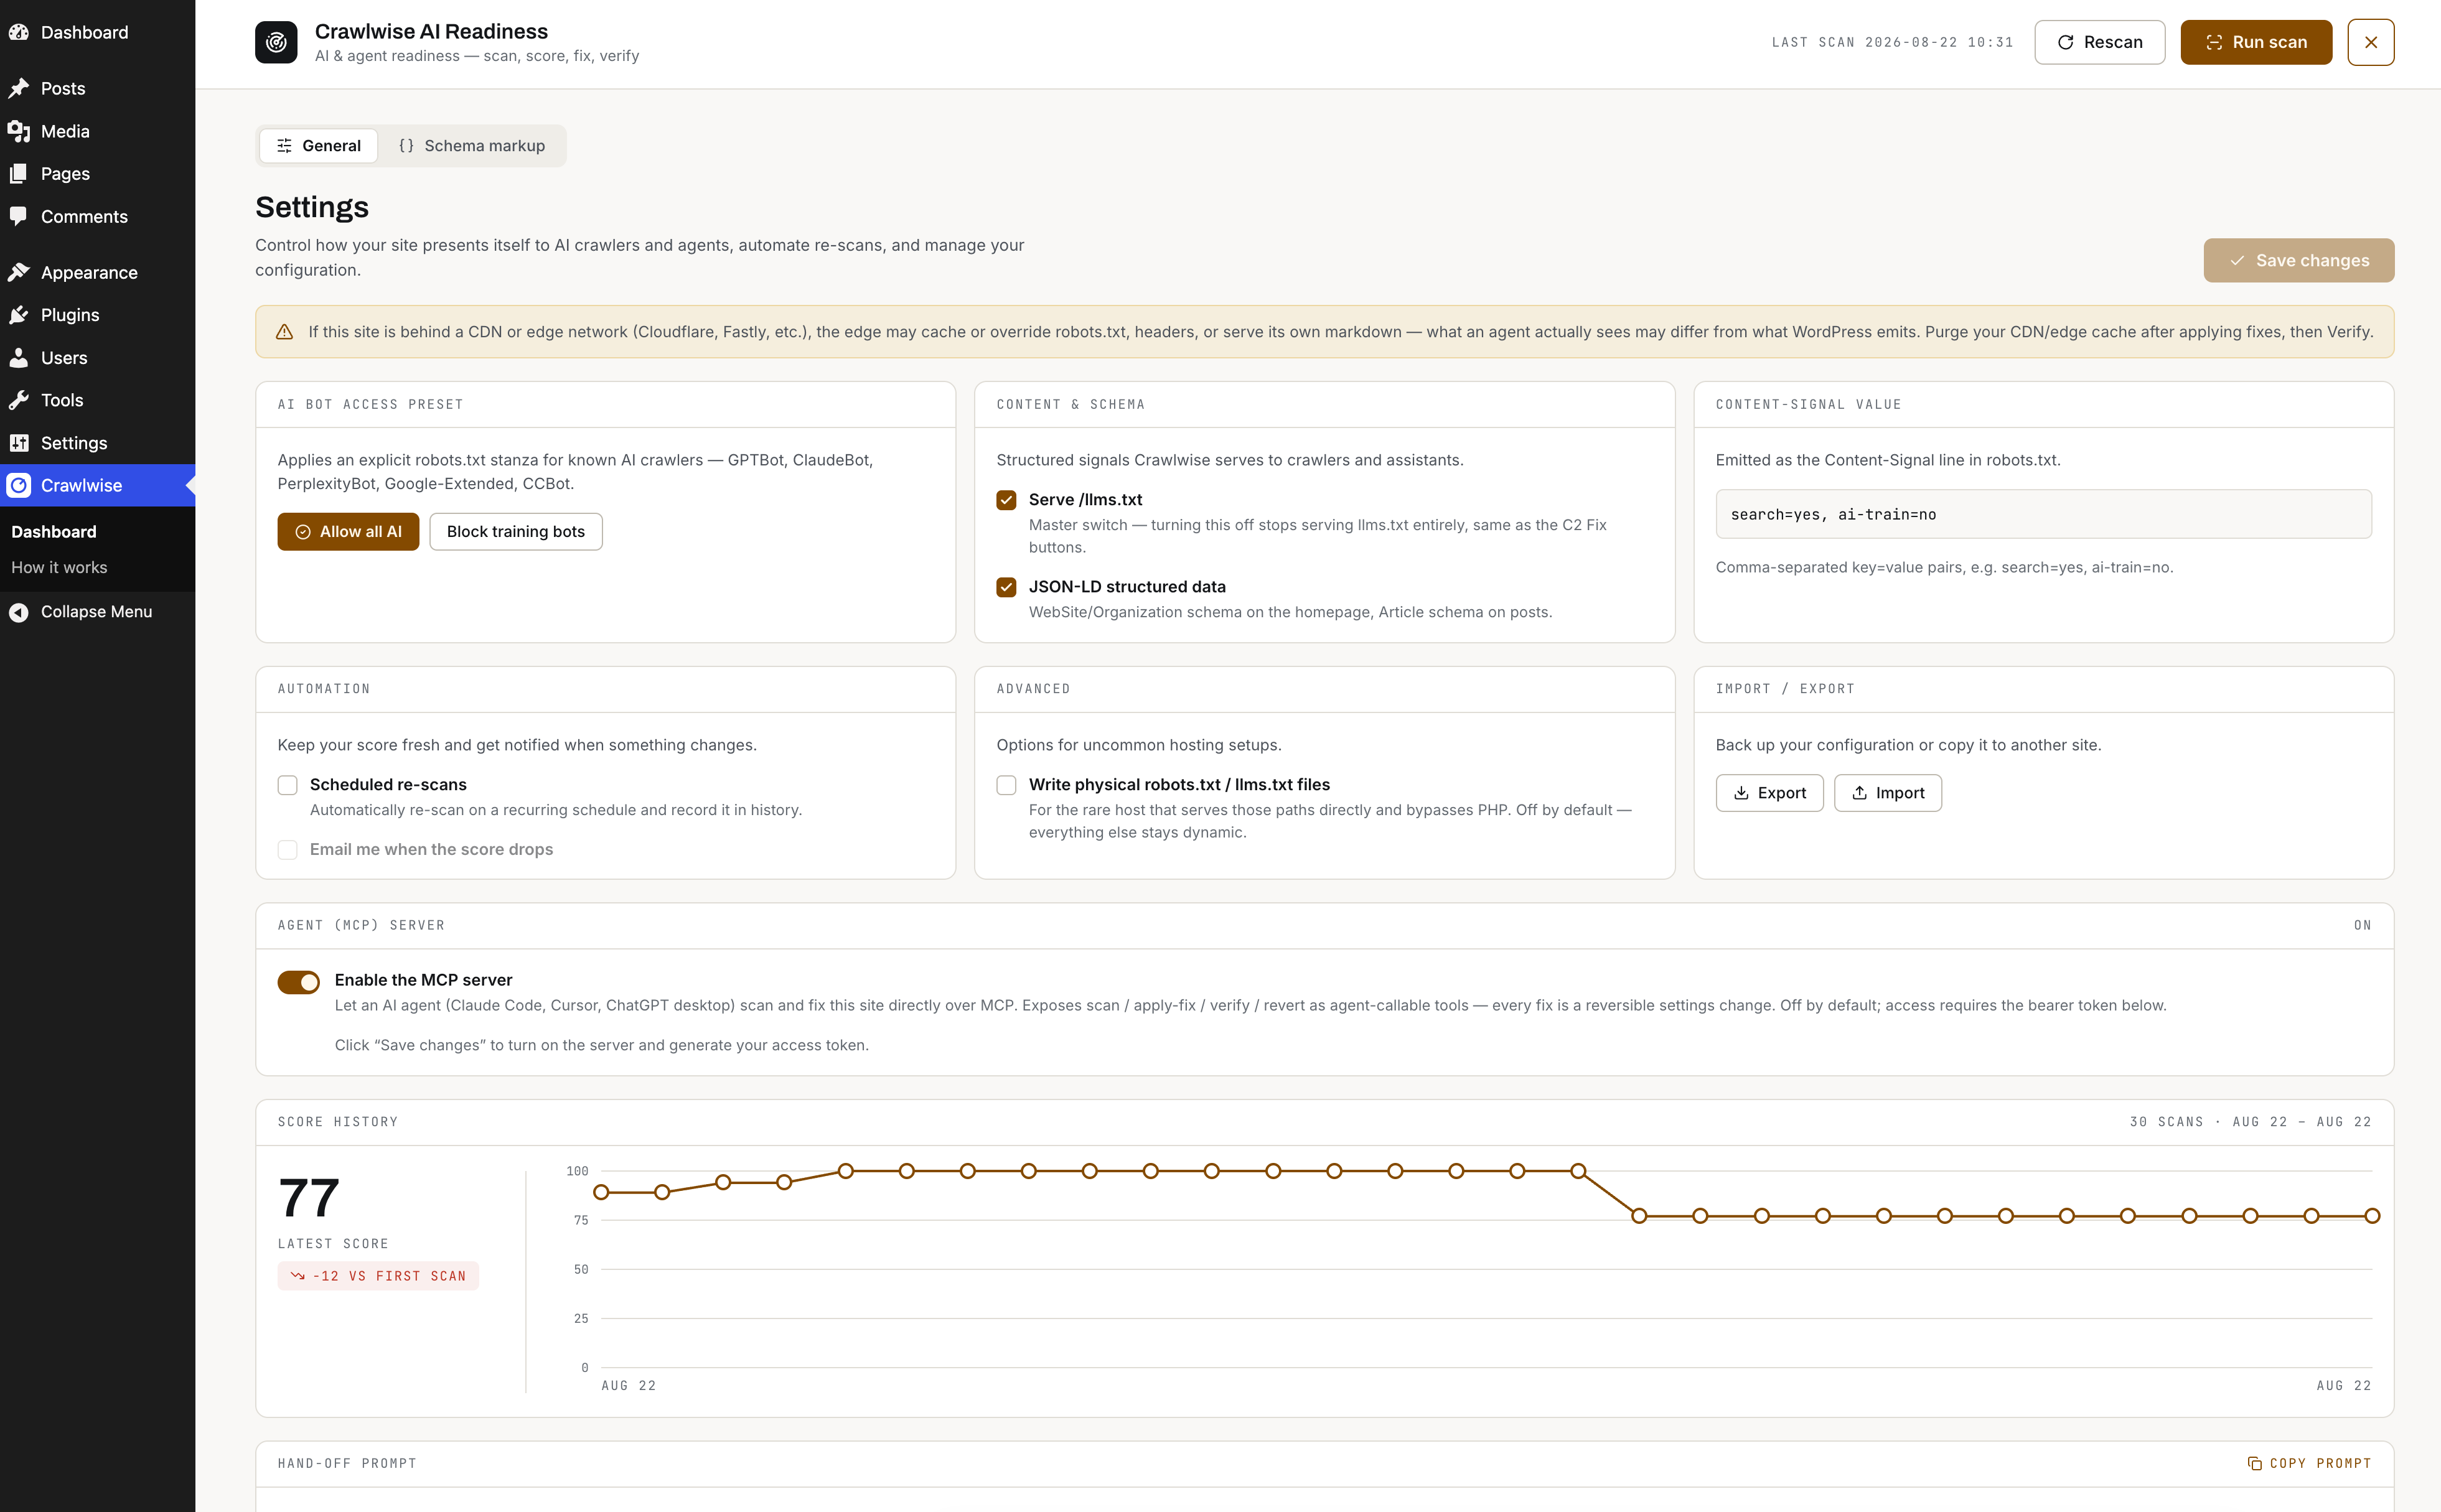Click the -12 VS FIRST SCAN badge
This screenshot has height=1512, width=2441.
pyautogui.click(x=378, y=1276)
